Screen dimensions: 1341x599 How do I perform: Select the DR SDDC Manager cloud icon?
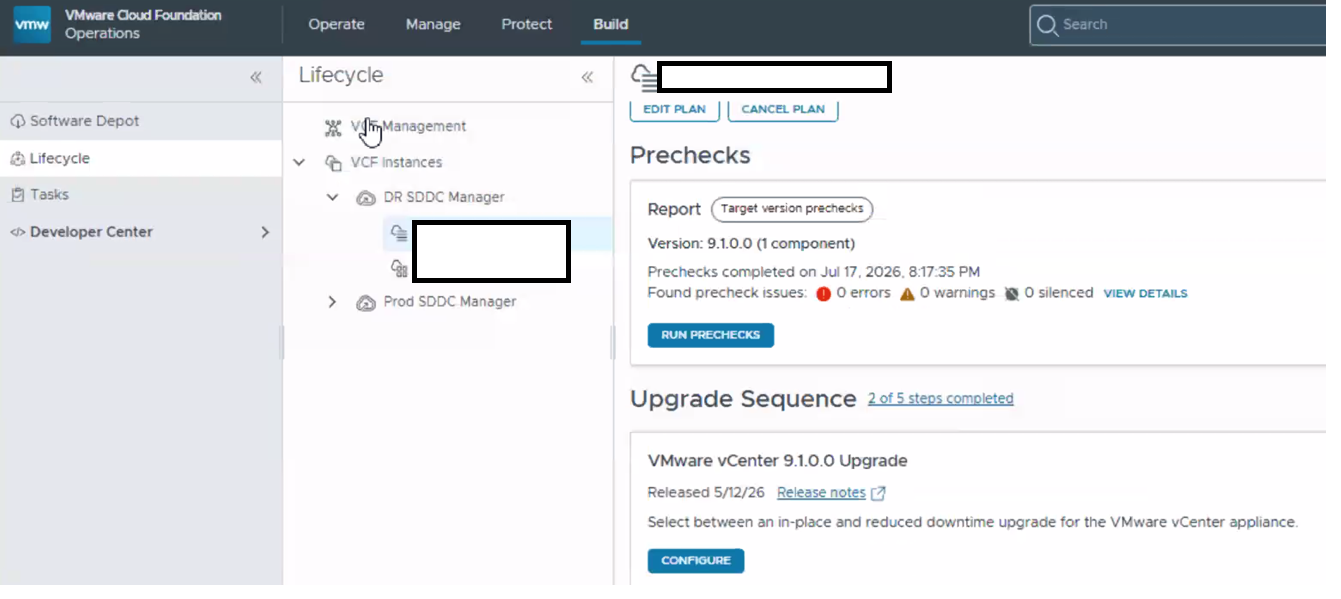[366, 198]
